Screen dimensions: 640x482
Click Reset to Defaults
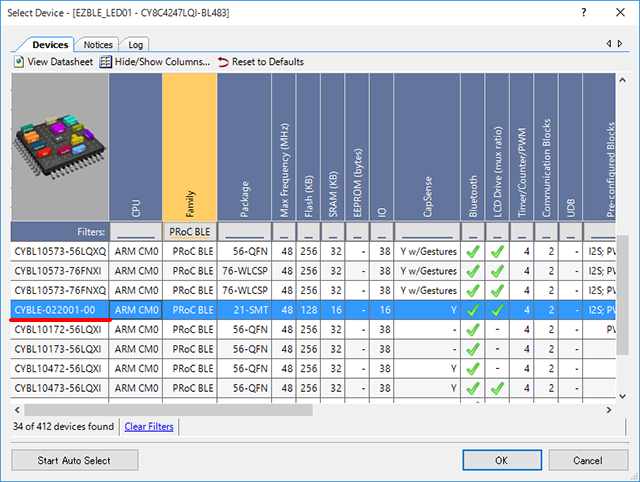pyautogui.click(x=261, y=62)
